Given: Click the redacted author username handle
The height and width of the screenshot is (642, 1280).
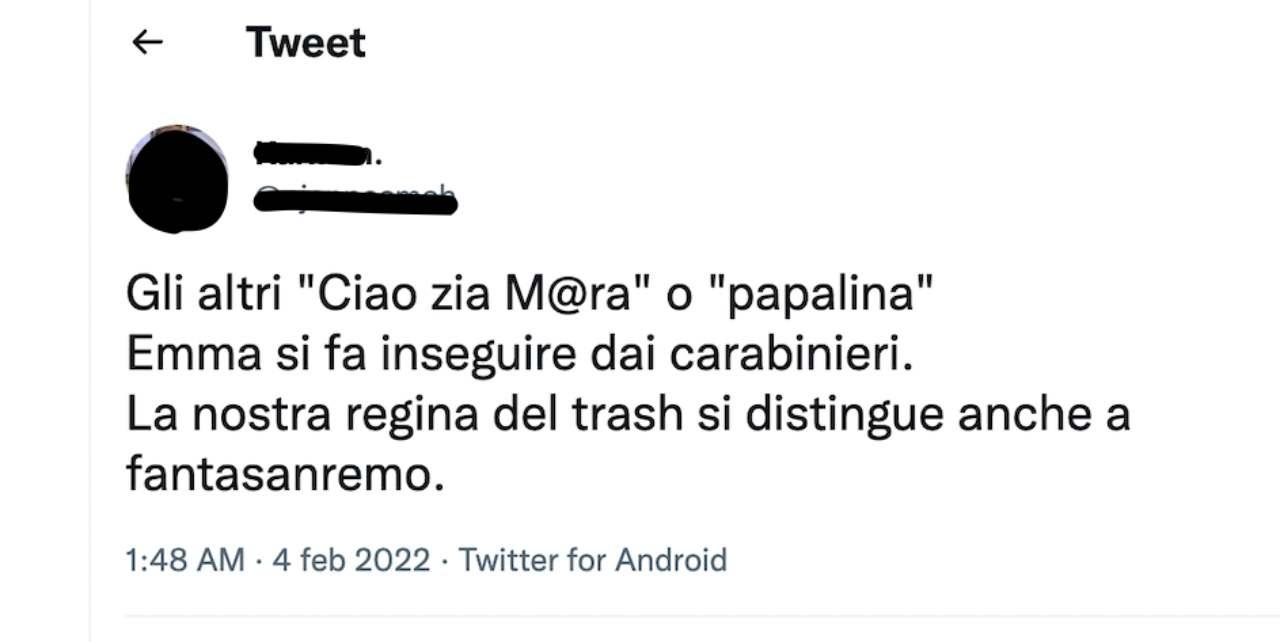Looking at the screenshot, I should point(355,201).
